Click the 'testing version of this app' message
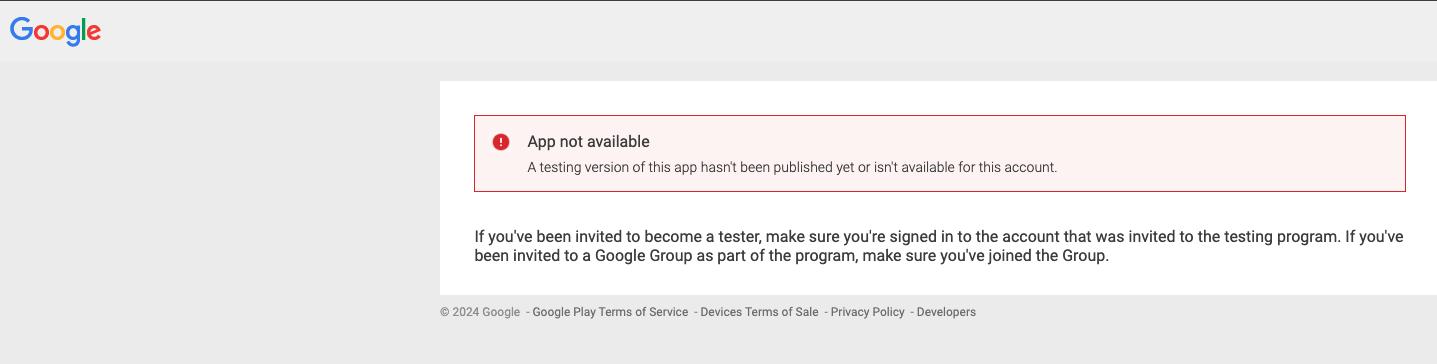Screen dimensions: 1437x364 click(x=792, y=167)
